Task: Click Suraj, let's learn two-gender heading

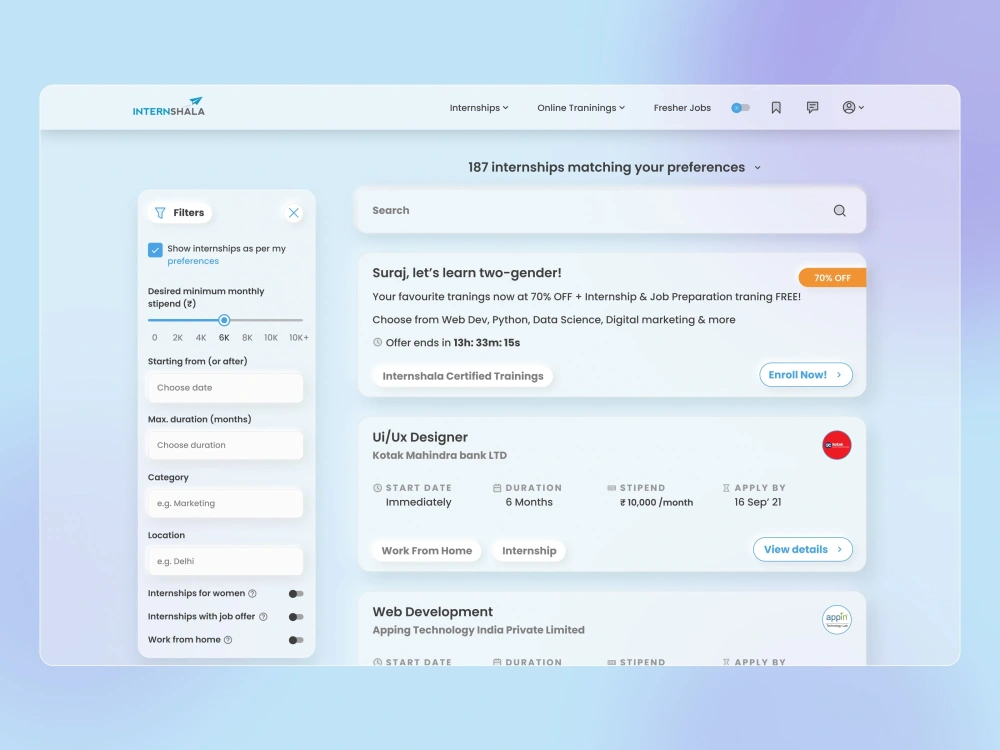Action: click(467, 272)
